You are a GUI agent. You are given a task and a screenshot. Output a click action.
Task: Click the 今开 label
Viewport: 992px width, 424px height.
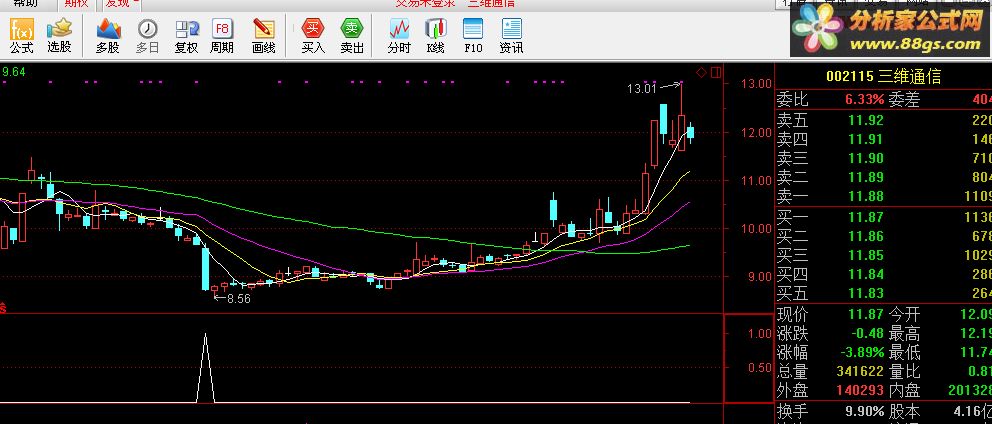tap(905, 315)
